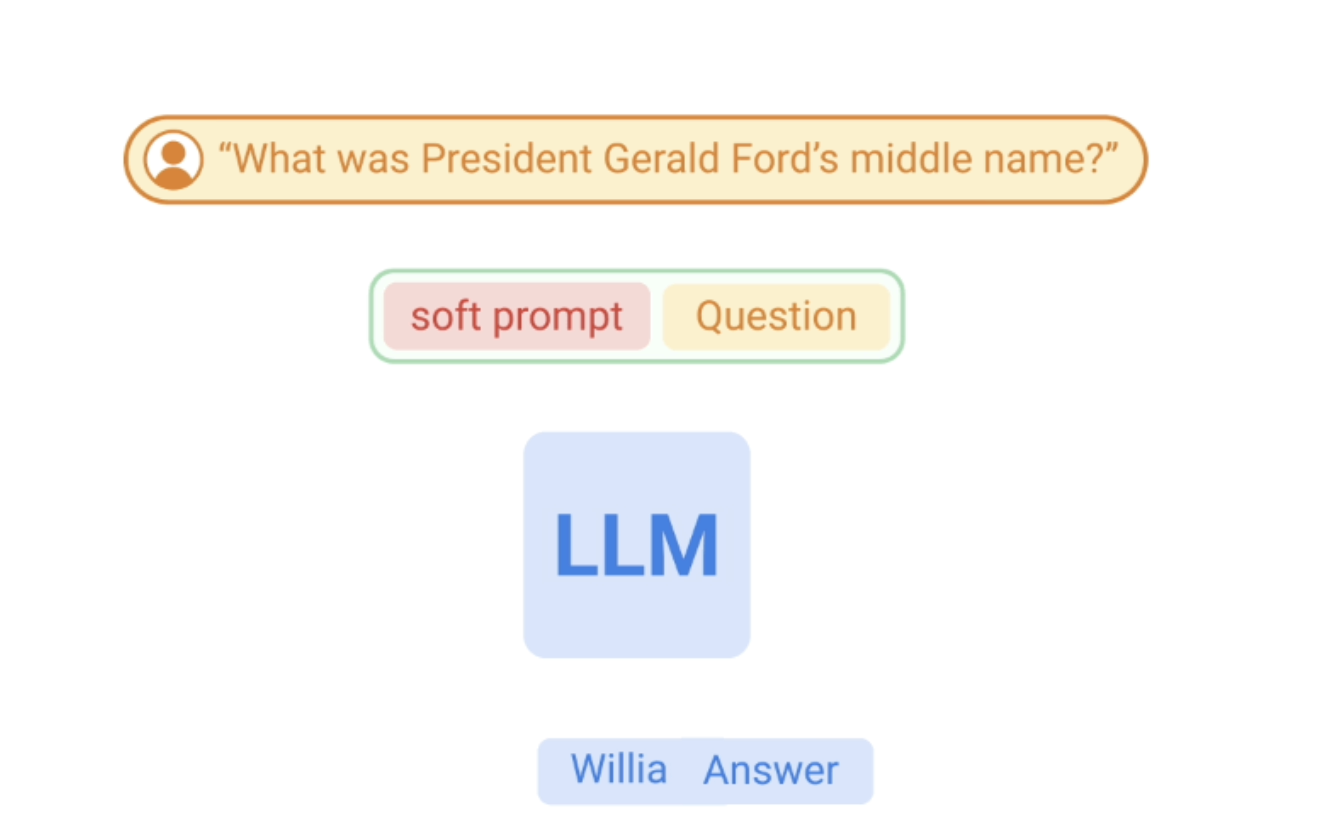Click "name?" at the question's end

click(x=1043, y=159)
